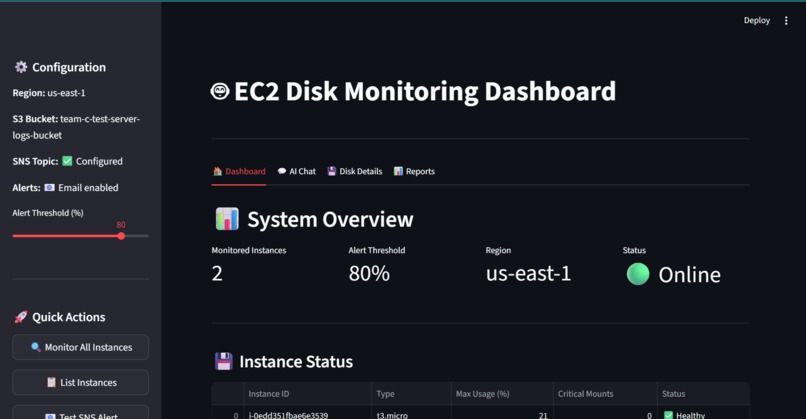This screenshot has width=806, height=419.
Task: Click the Status column header in table
Action: (703, 394)
